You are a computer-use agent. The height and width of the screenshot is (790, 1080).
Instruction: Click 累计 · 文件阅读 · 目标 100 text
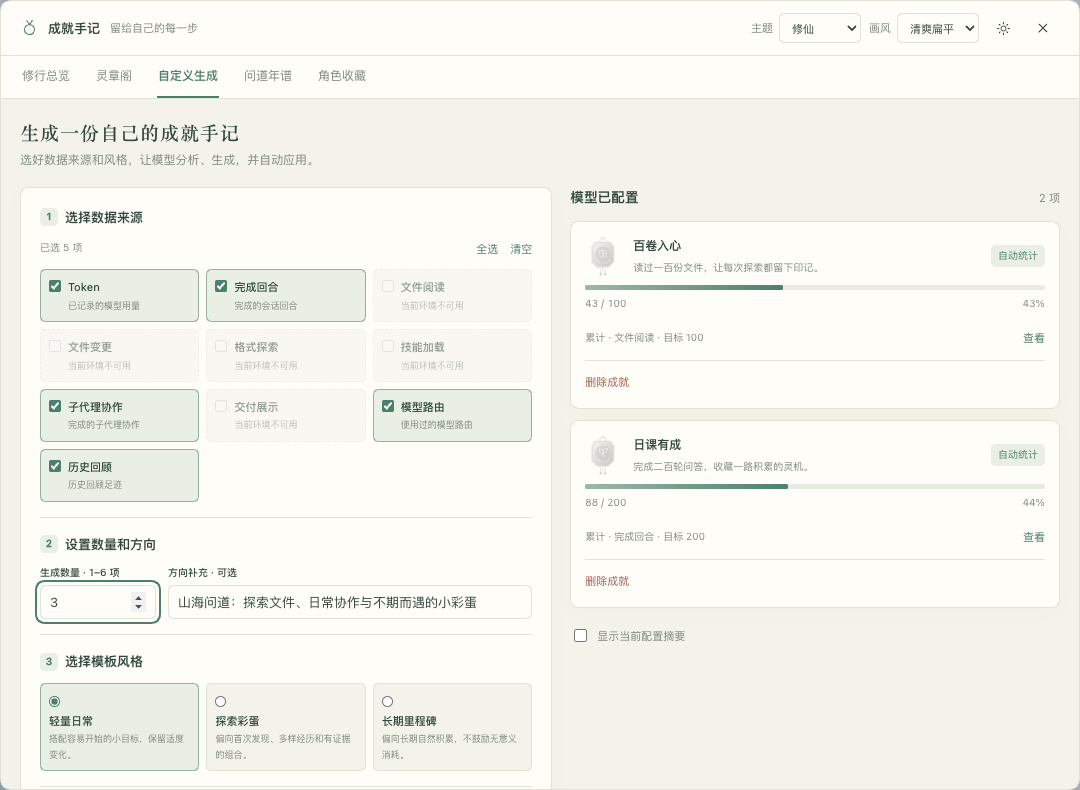point(644,337)
